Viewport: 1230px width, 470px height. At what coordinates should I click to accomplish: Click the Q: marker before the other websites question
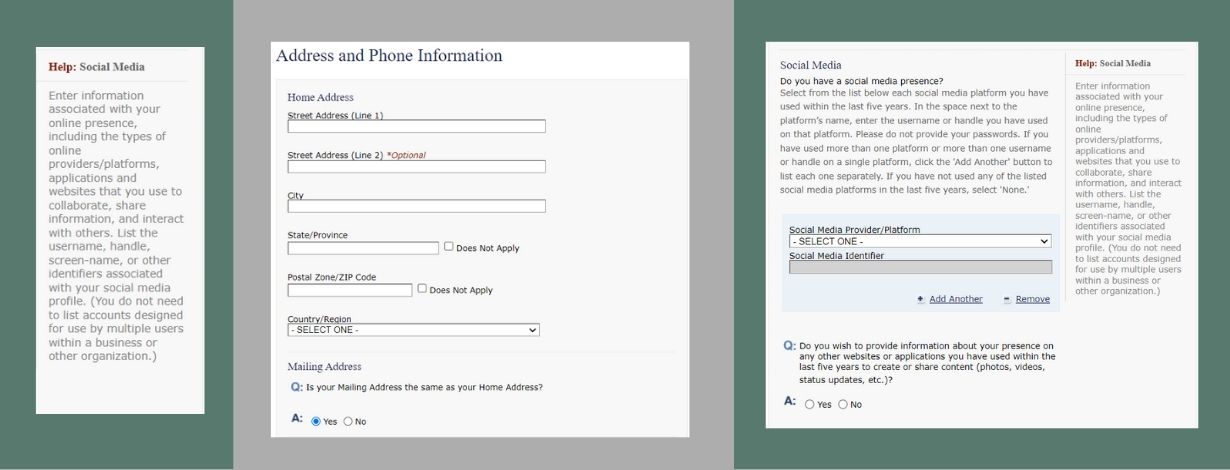click(789, 345)
